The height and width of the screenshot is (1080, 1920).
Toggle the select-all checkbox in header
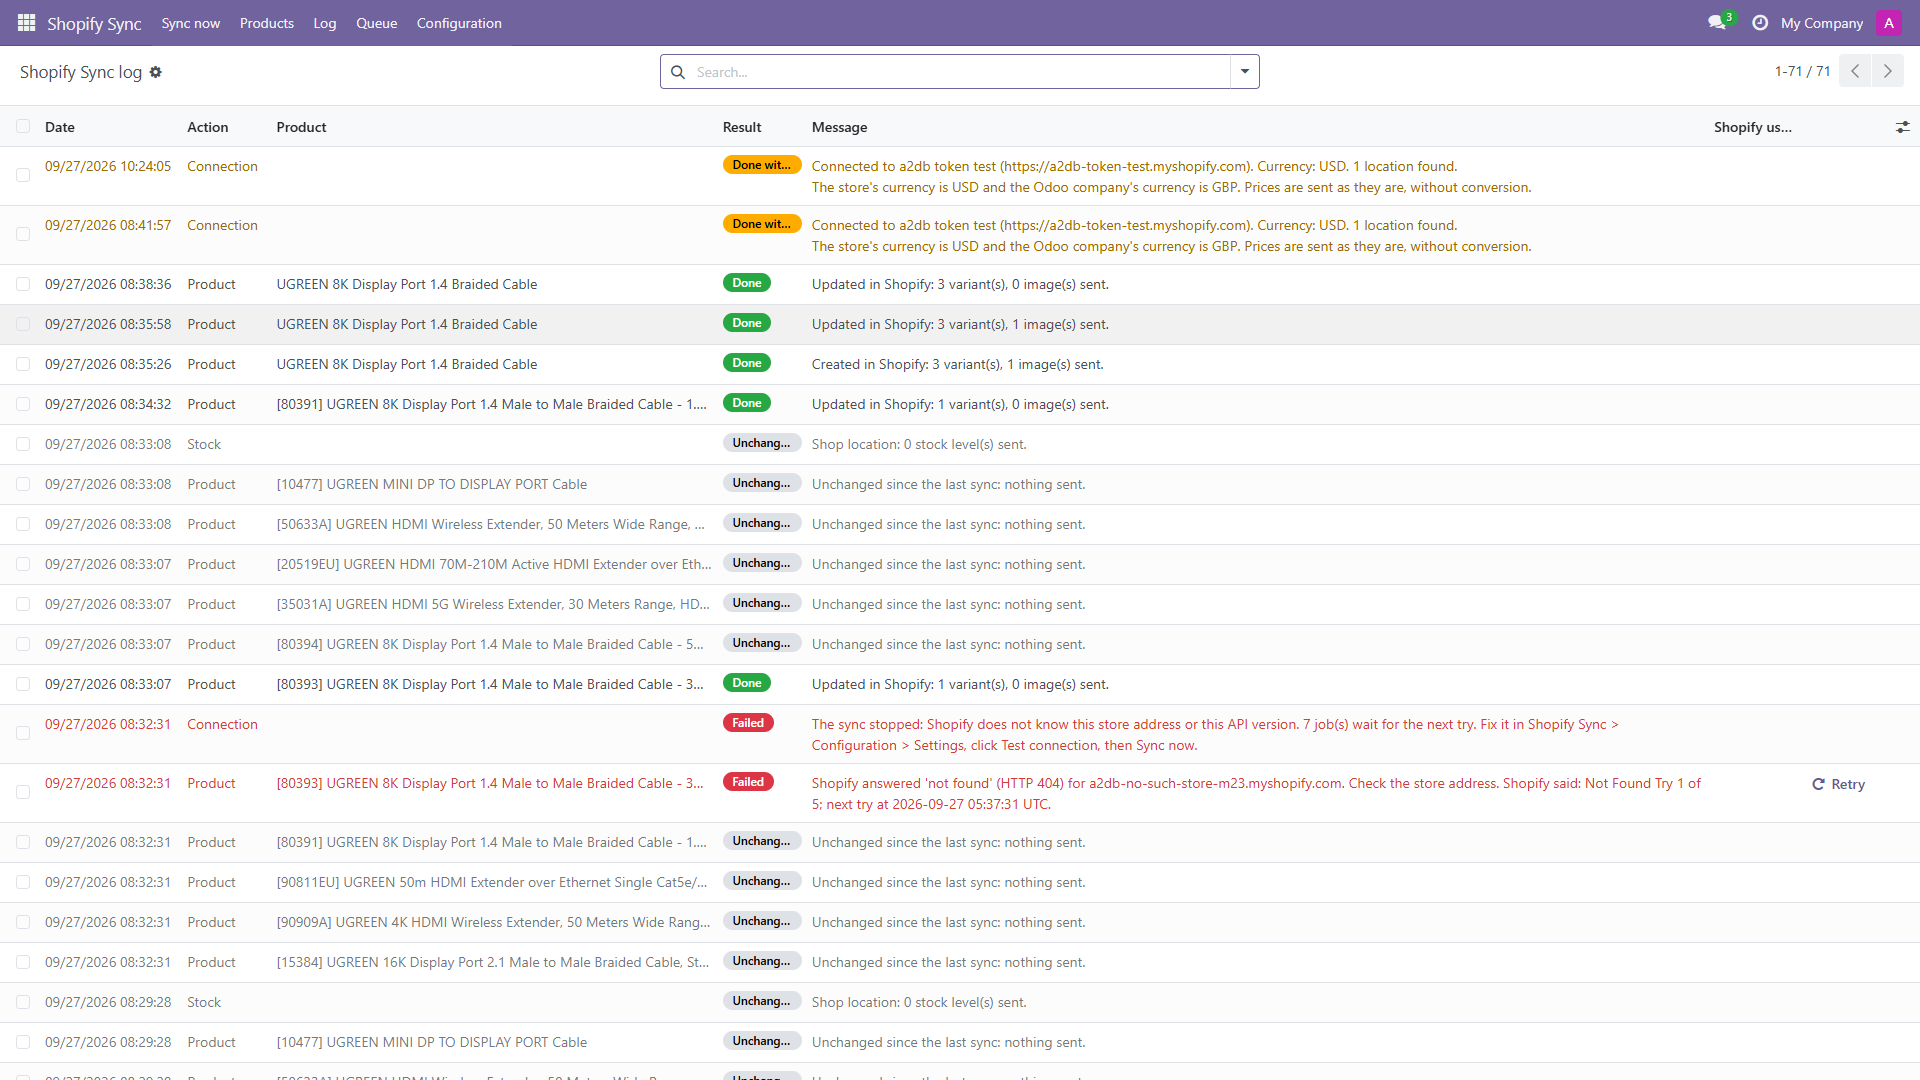click(23, 126)
